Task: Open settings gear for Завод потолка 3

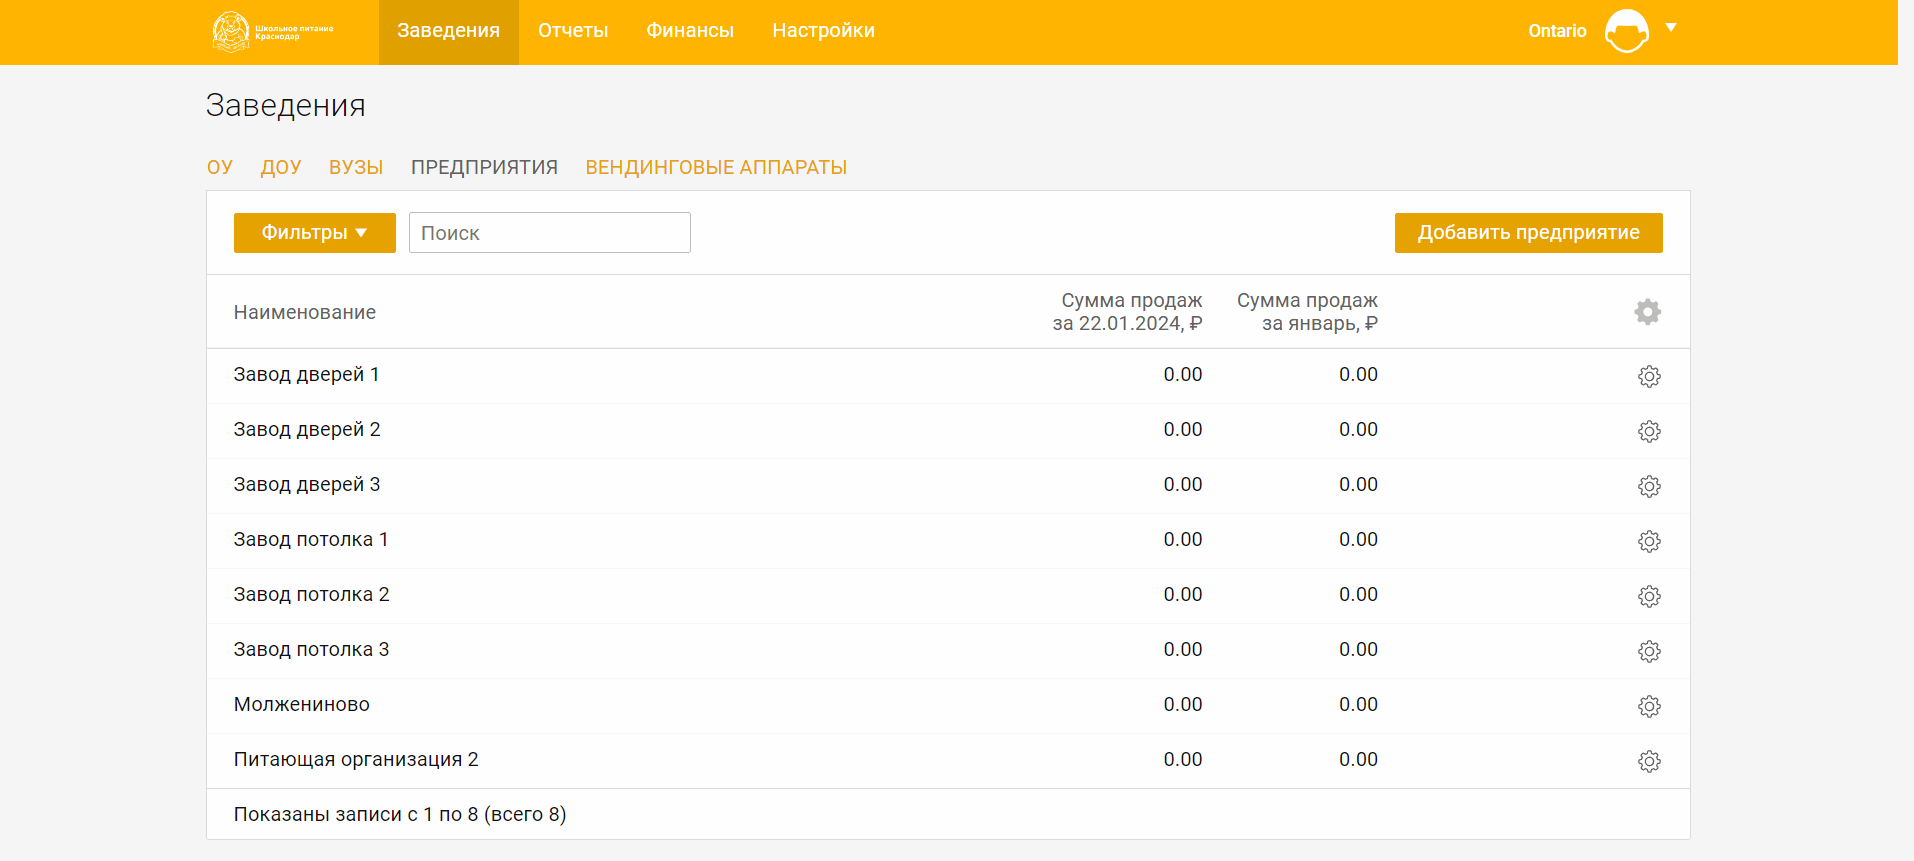Action: click(x=1648, y=651)
